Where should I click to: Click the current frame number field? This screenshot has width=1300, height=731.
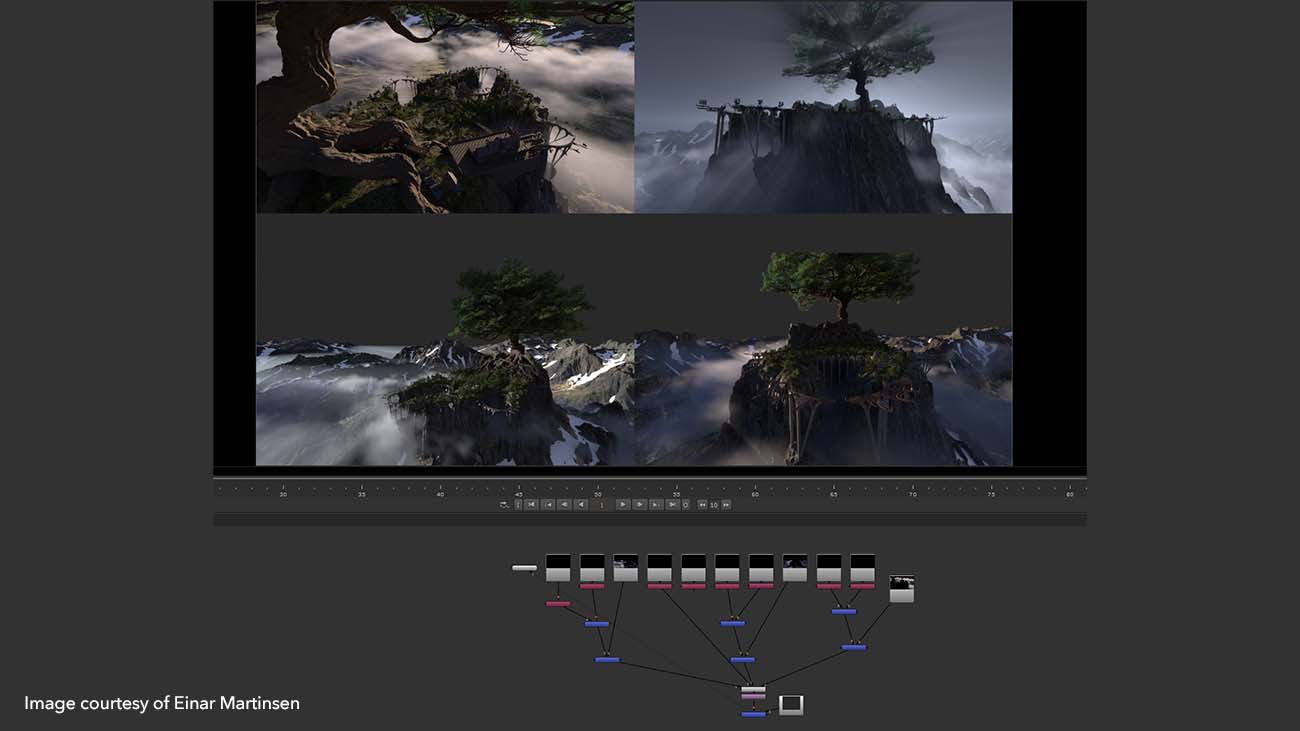coord(601,505)
